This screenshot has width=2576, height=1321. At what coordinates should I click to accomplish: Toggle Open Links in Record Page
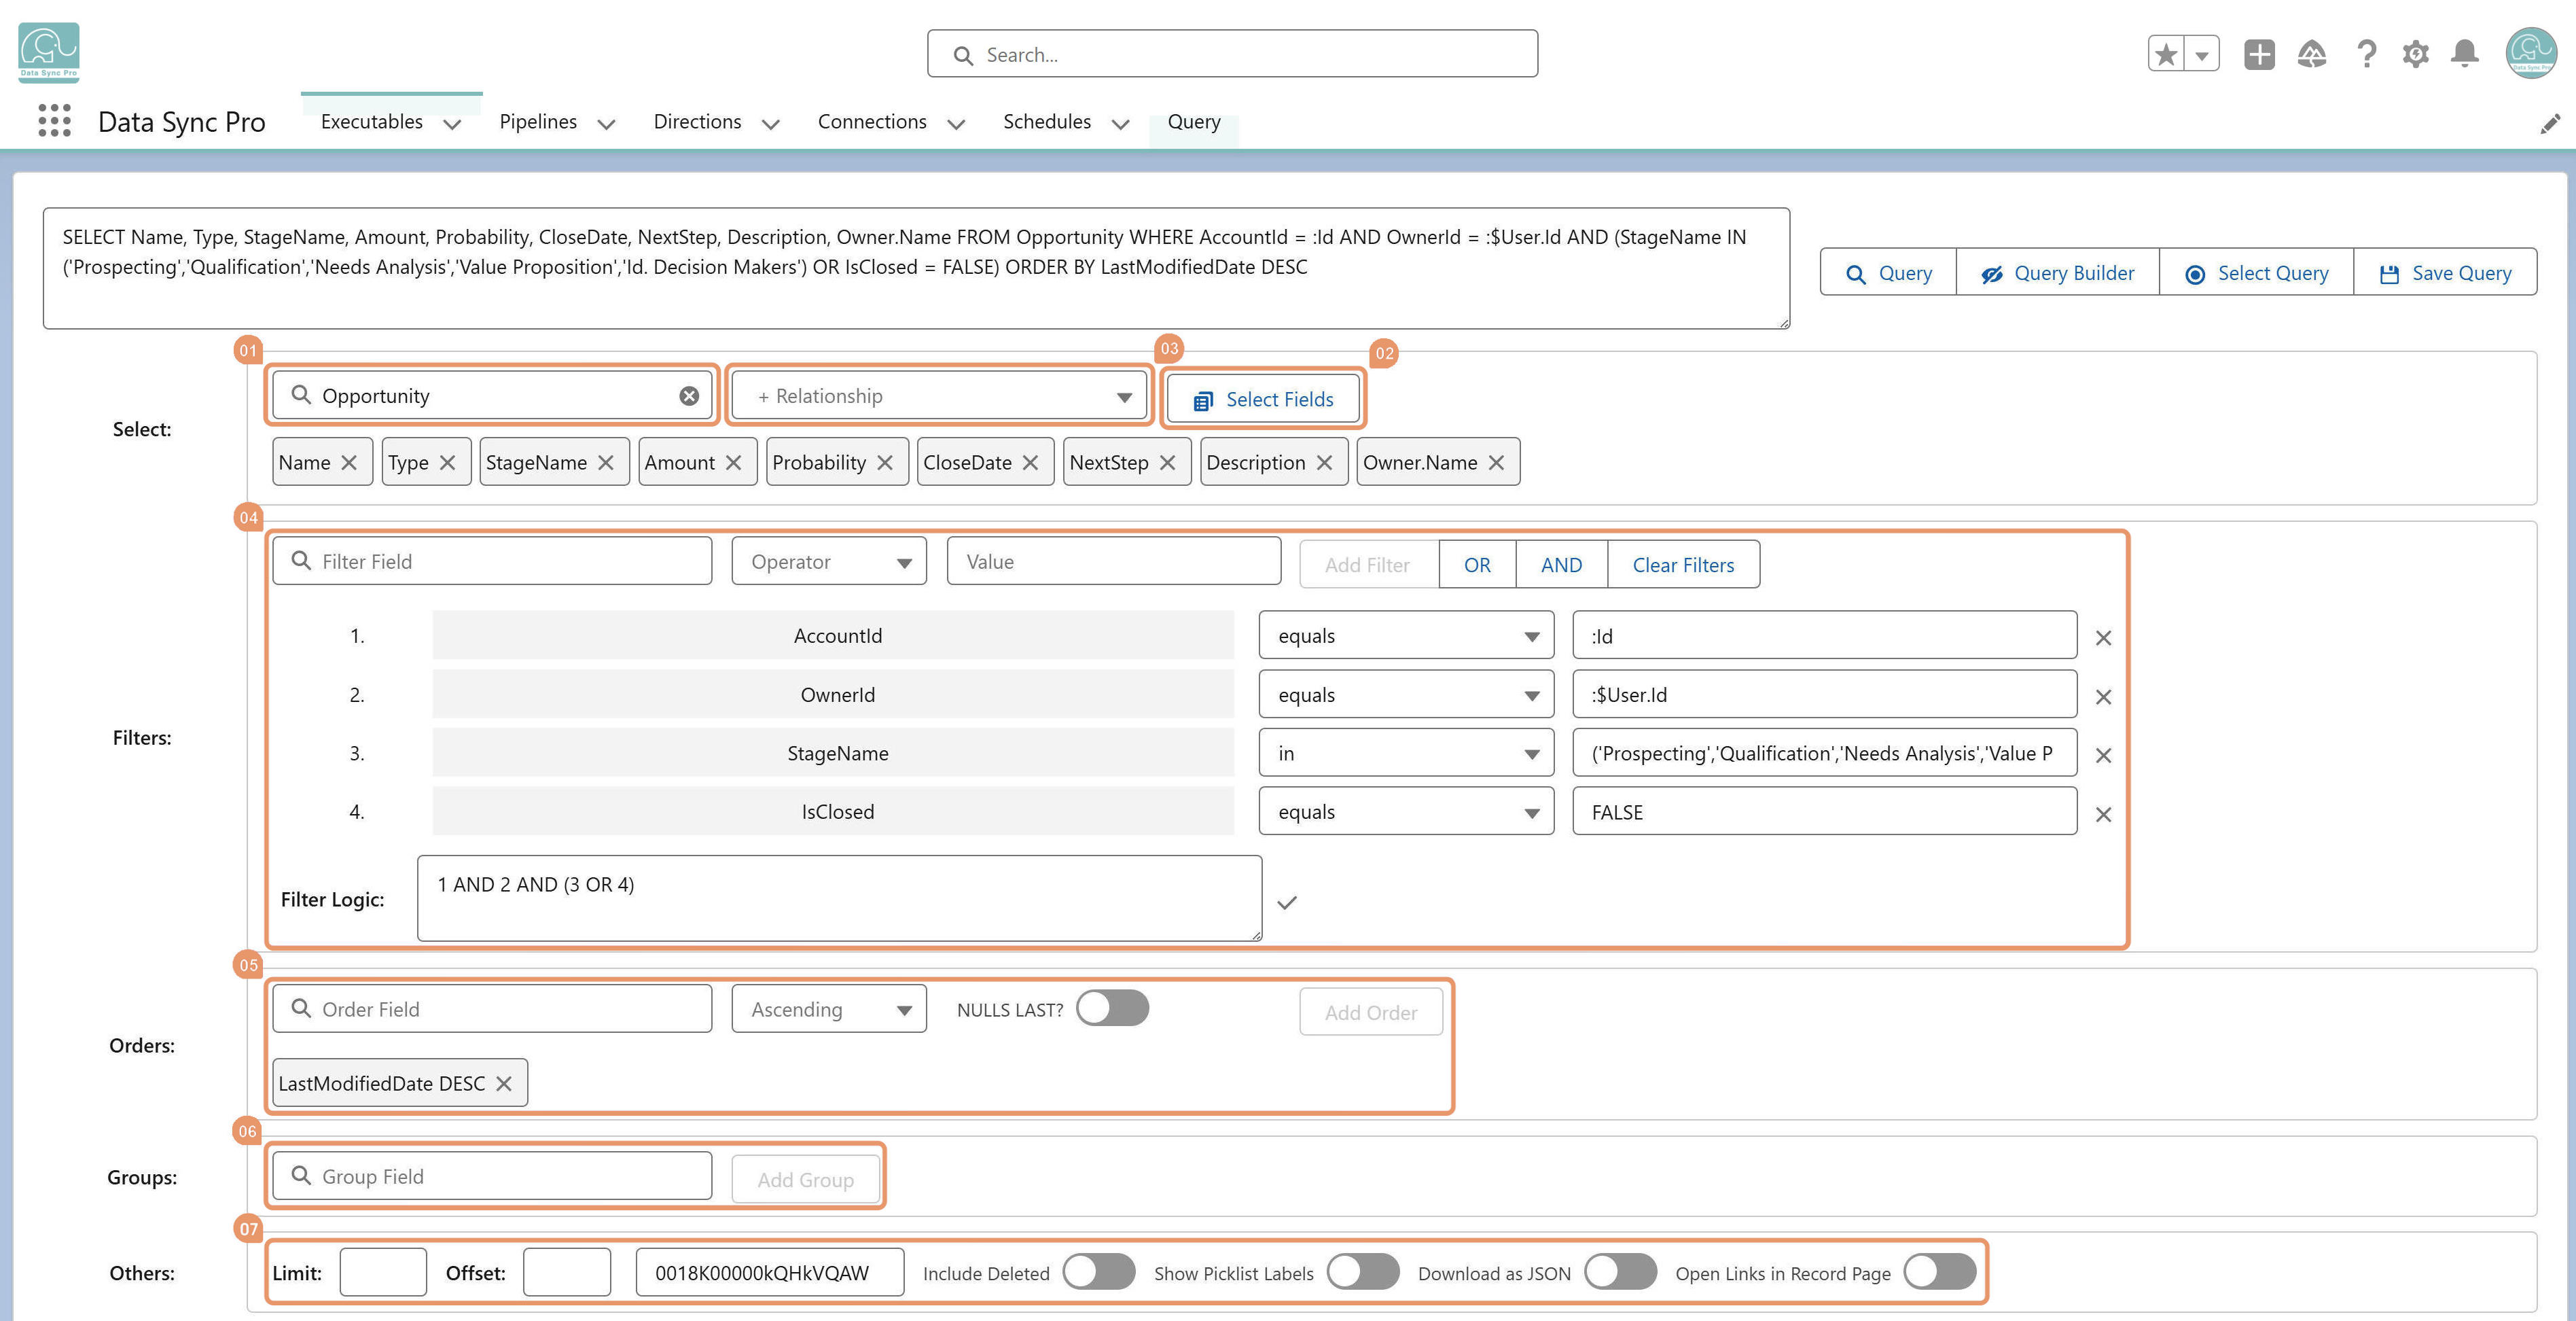tap(1940, 1272)
